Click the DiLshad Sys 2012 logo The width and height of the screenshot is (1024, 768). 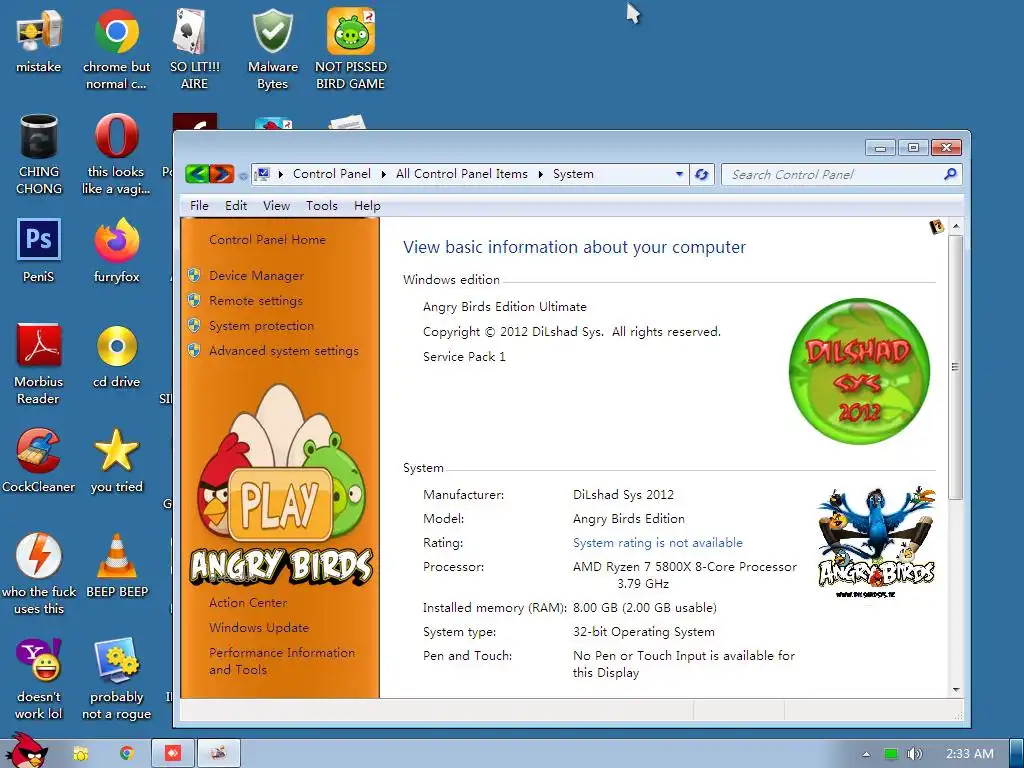859,371
